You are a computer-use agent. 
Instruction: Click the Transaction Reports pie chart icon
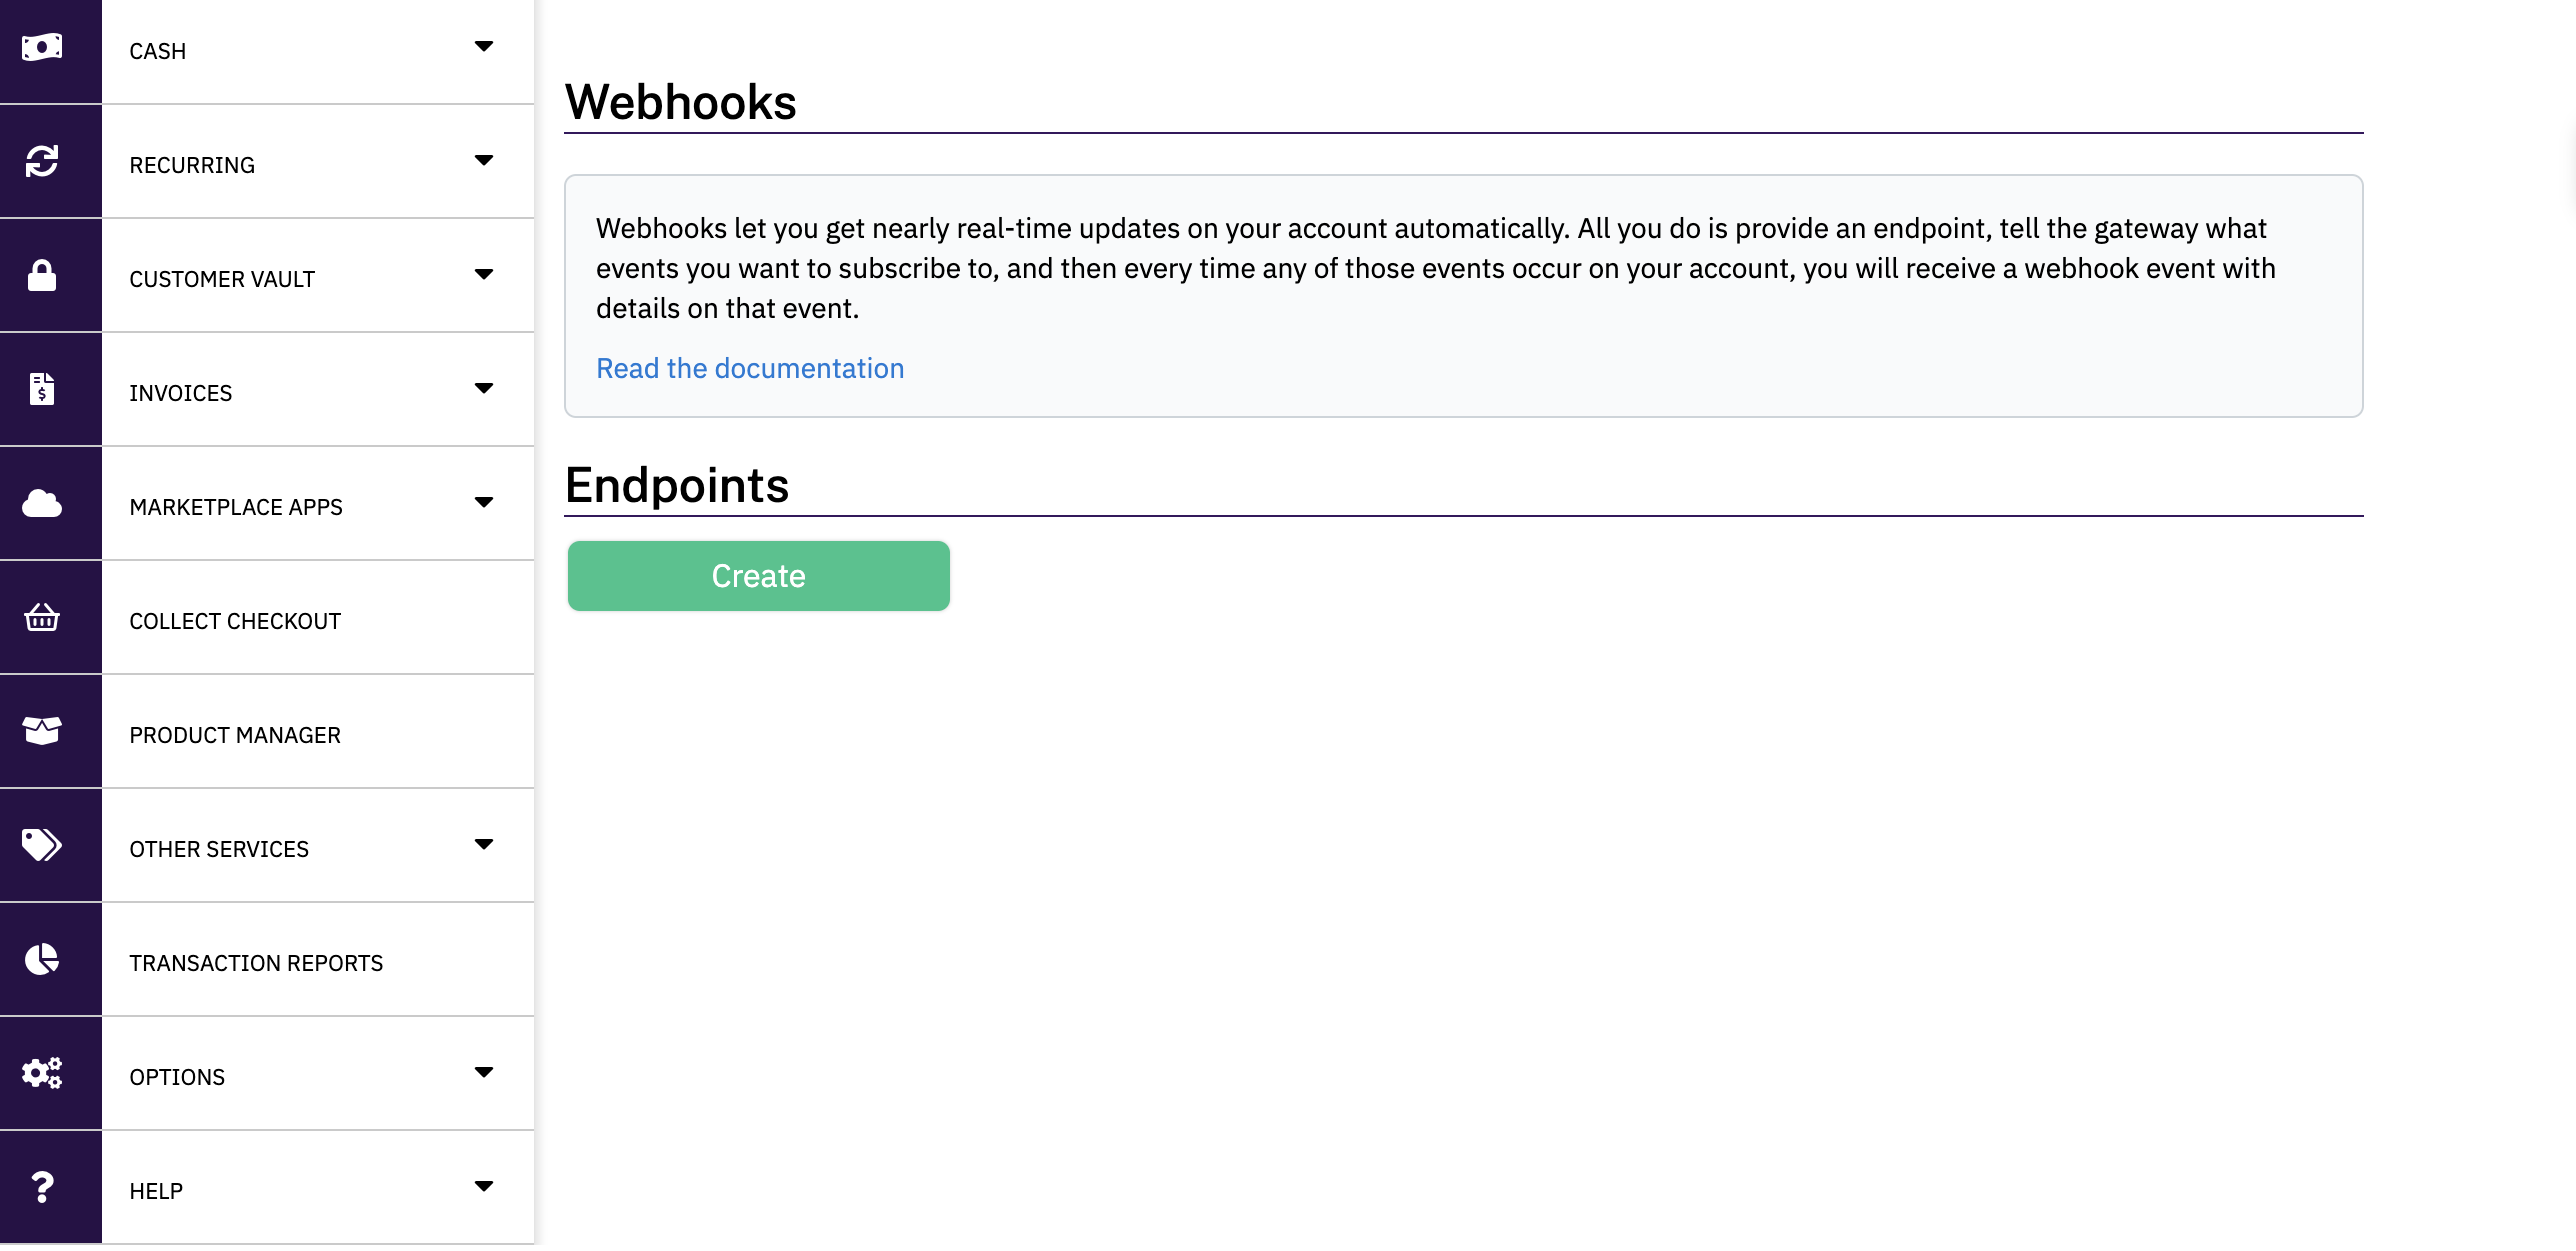click(x=42, y=959)
